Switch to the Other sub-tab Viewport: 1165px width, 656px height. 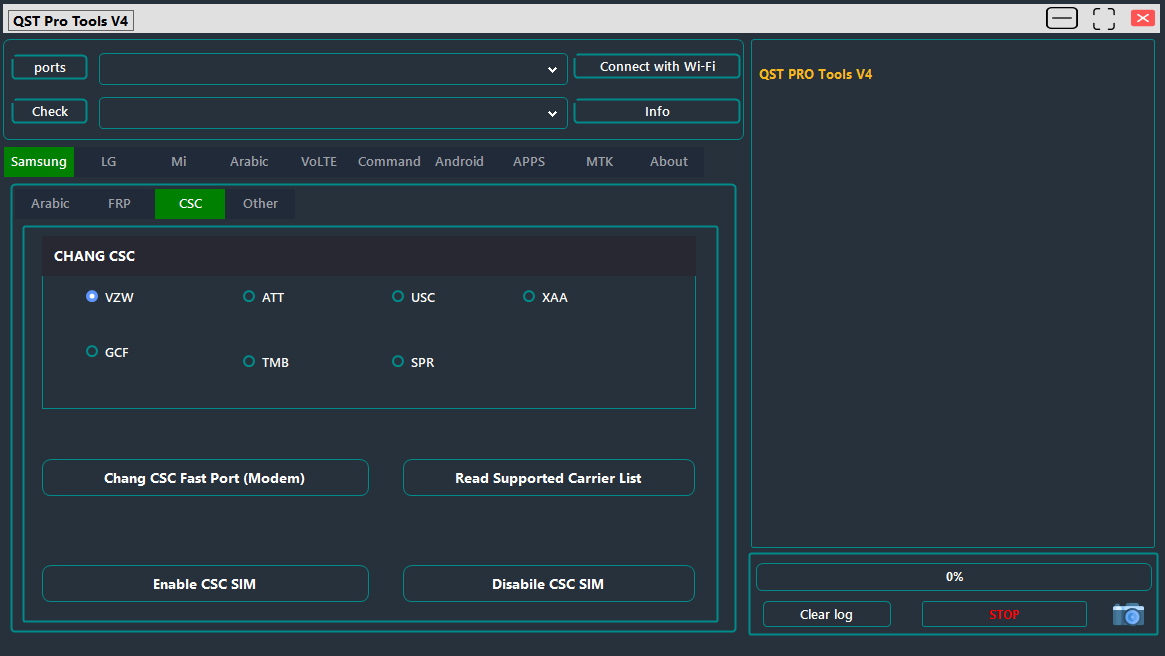click(260, 203)
